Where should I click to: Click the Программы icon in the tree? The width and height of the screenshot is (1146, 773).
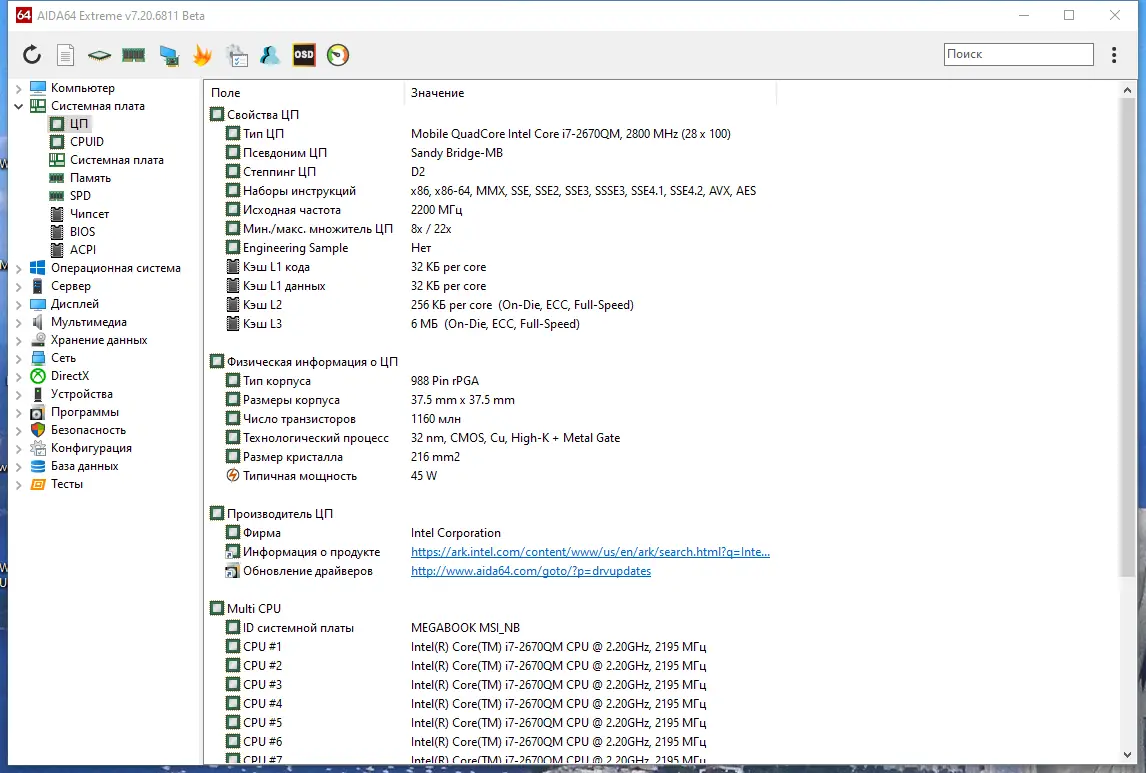(x=38, y=412)
